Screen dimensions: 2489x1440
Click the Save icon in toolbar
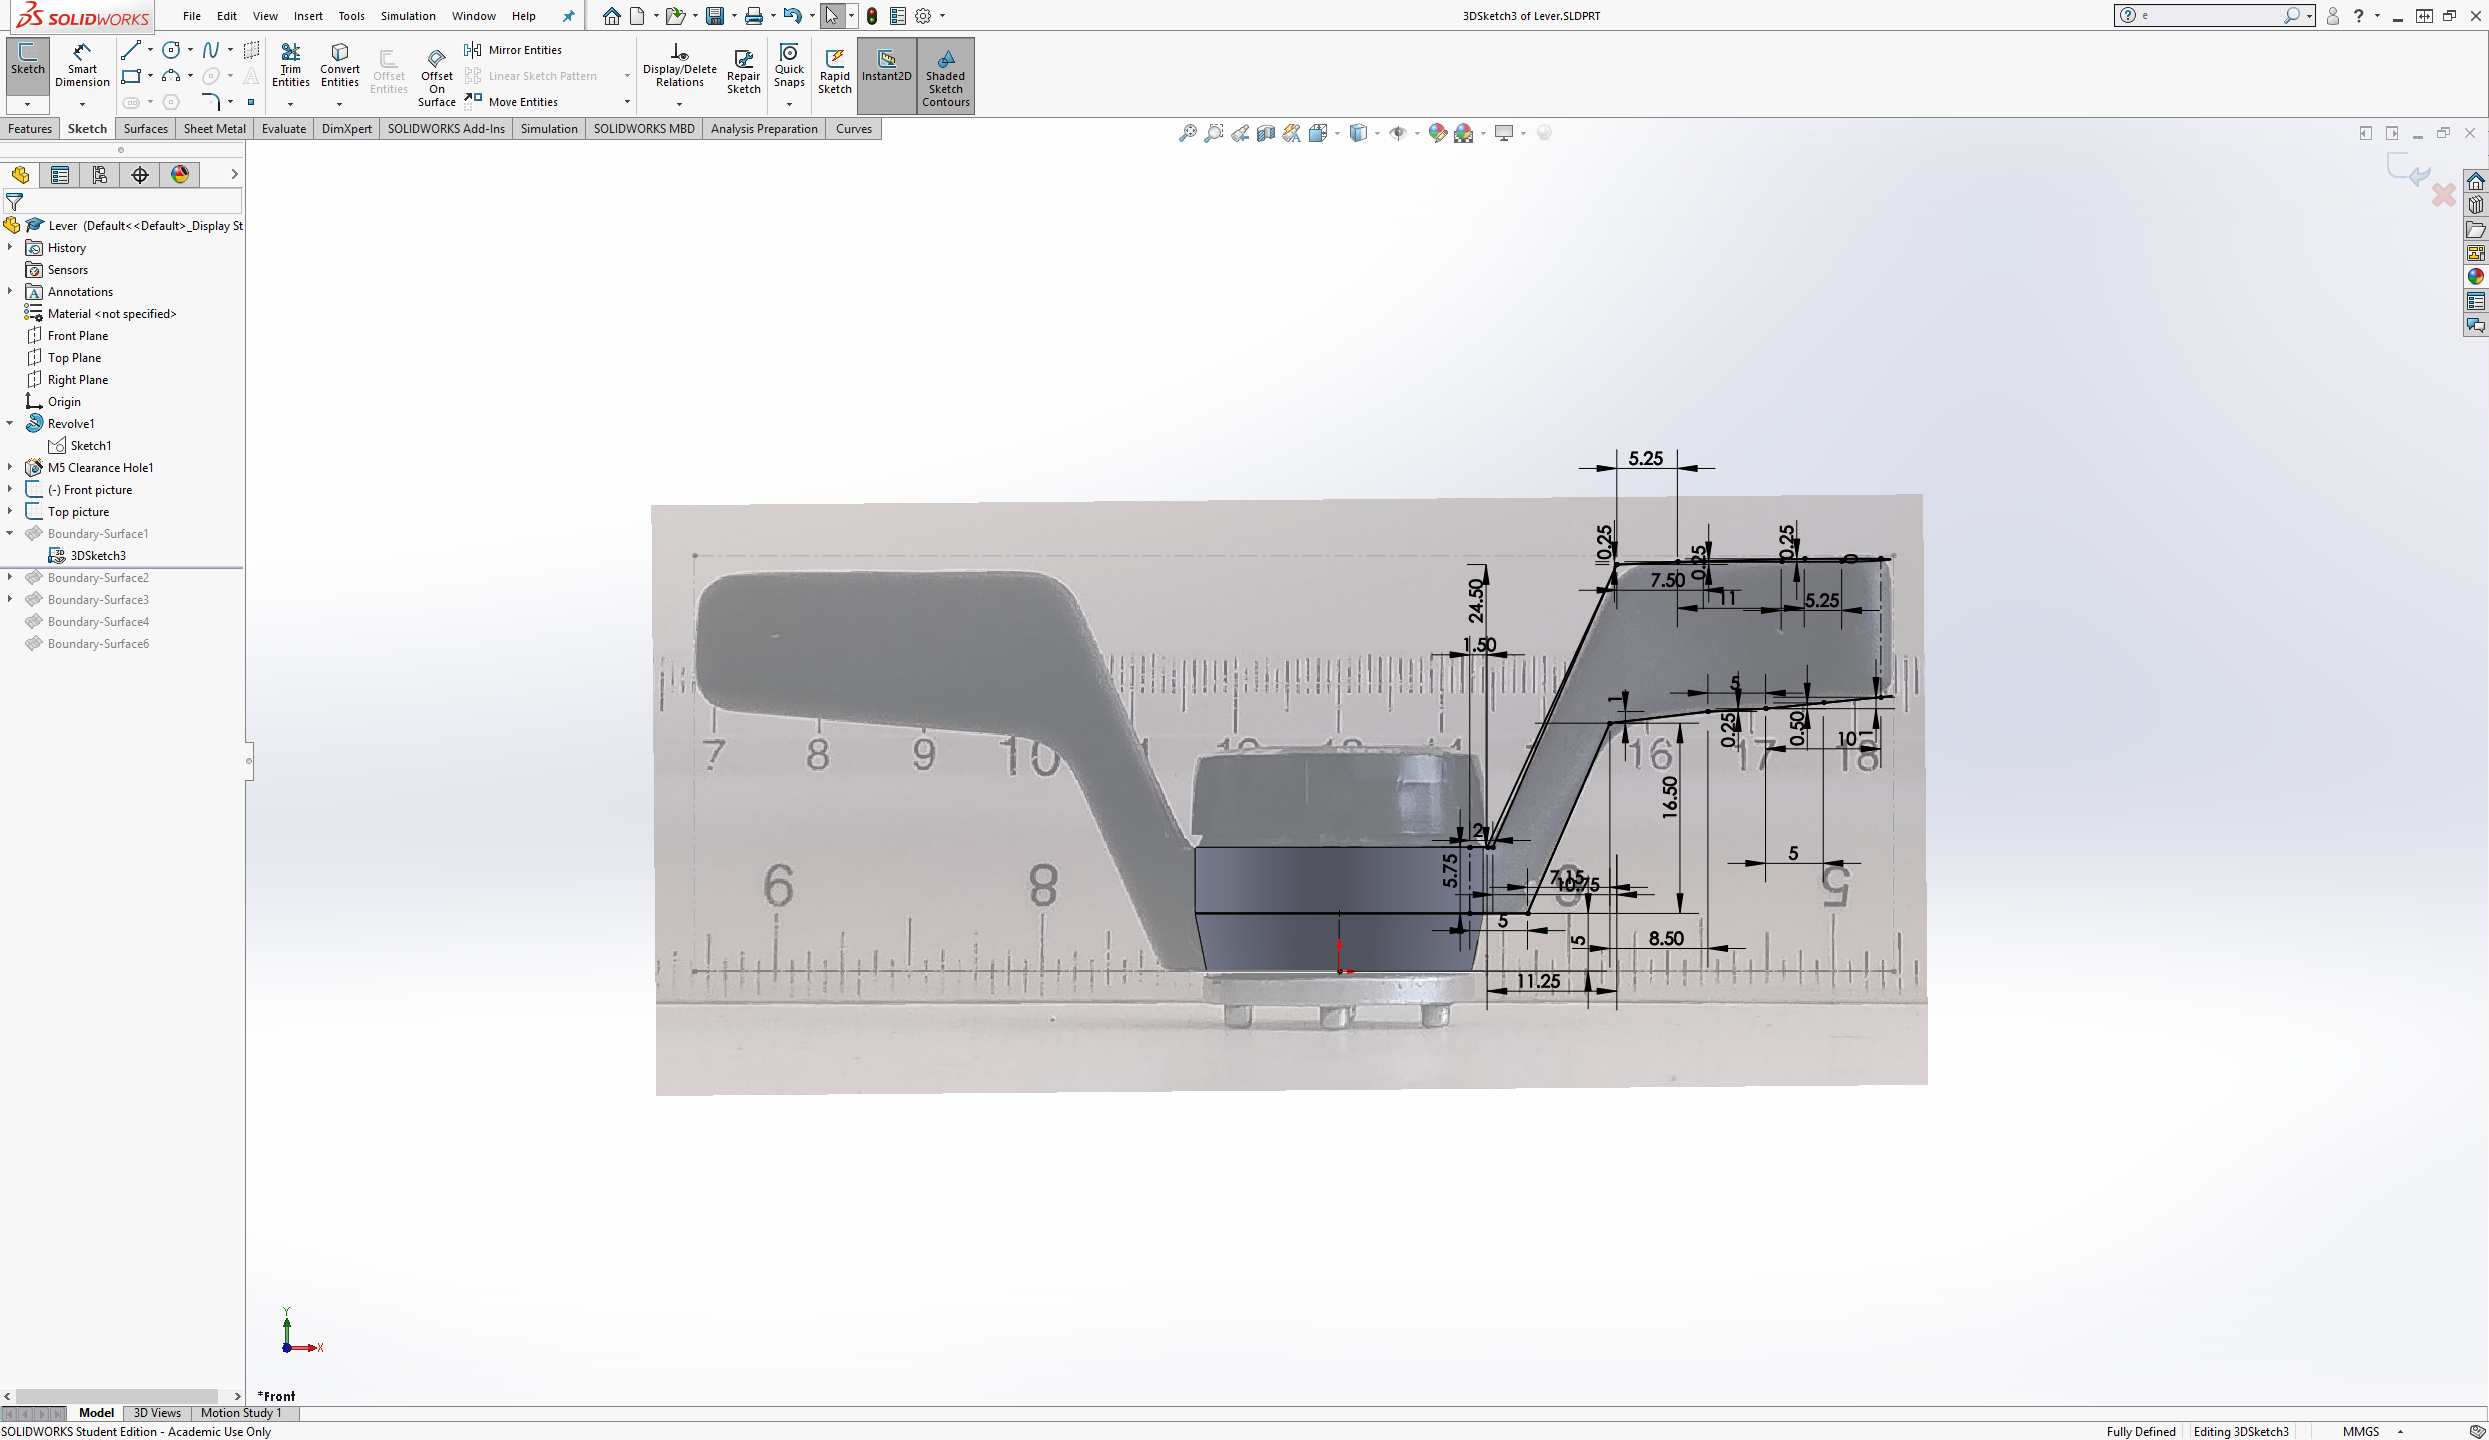coord(714,16)
